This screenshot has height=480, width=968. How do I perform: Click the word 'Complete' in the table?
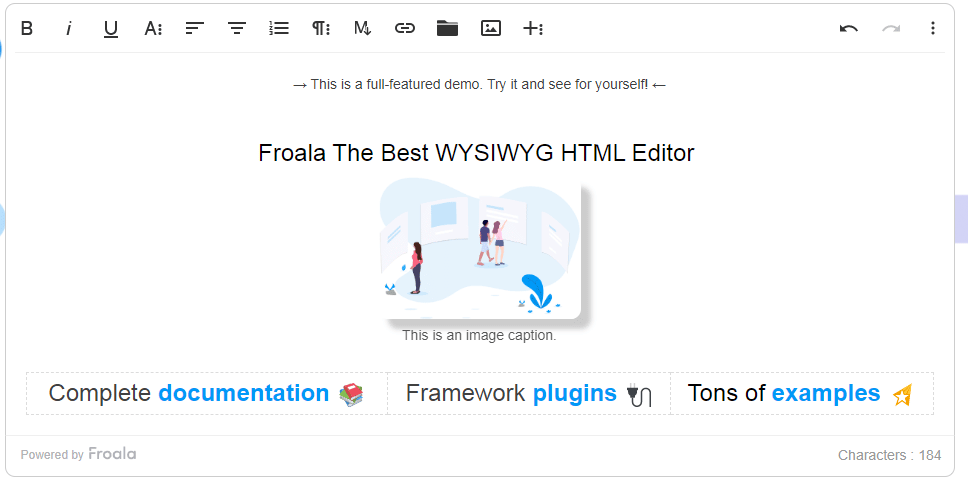pyautogui.click(x=99, y=393)
